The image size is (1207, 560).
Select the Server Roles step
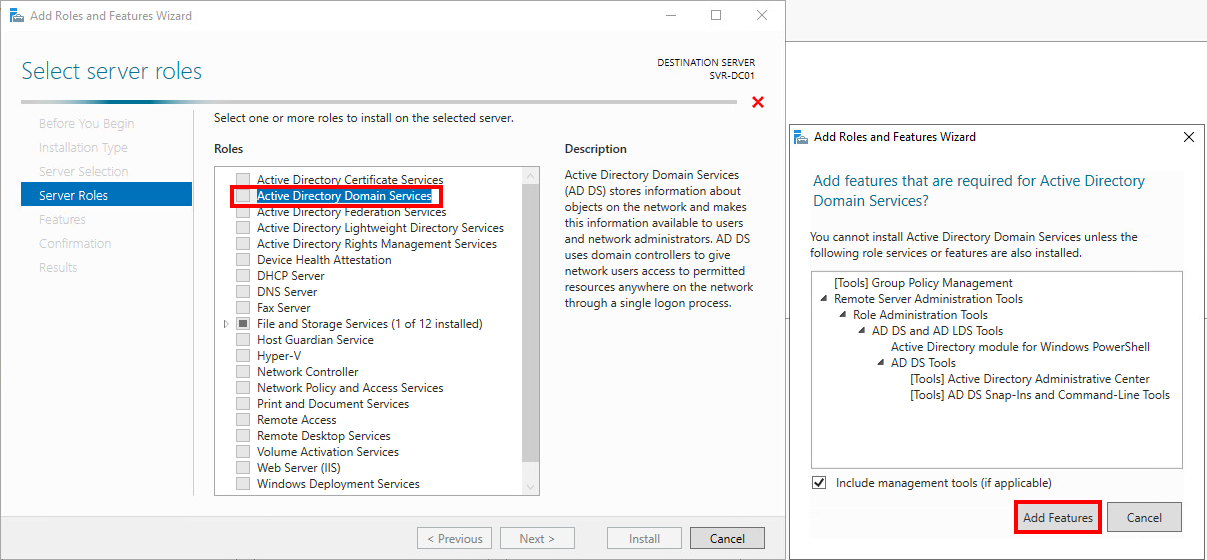coord(106,195)
